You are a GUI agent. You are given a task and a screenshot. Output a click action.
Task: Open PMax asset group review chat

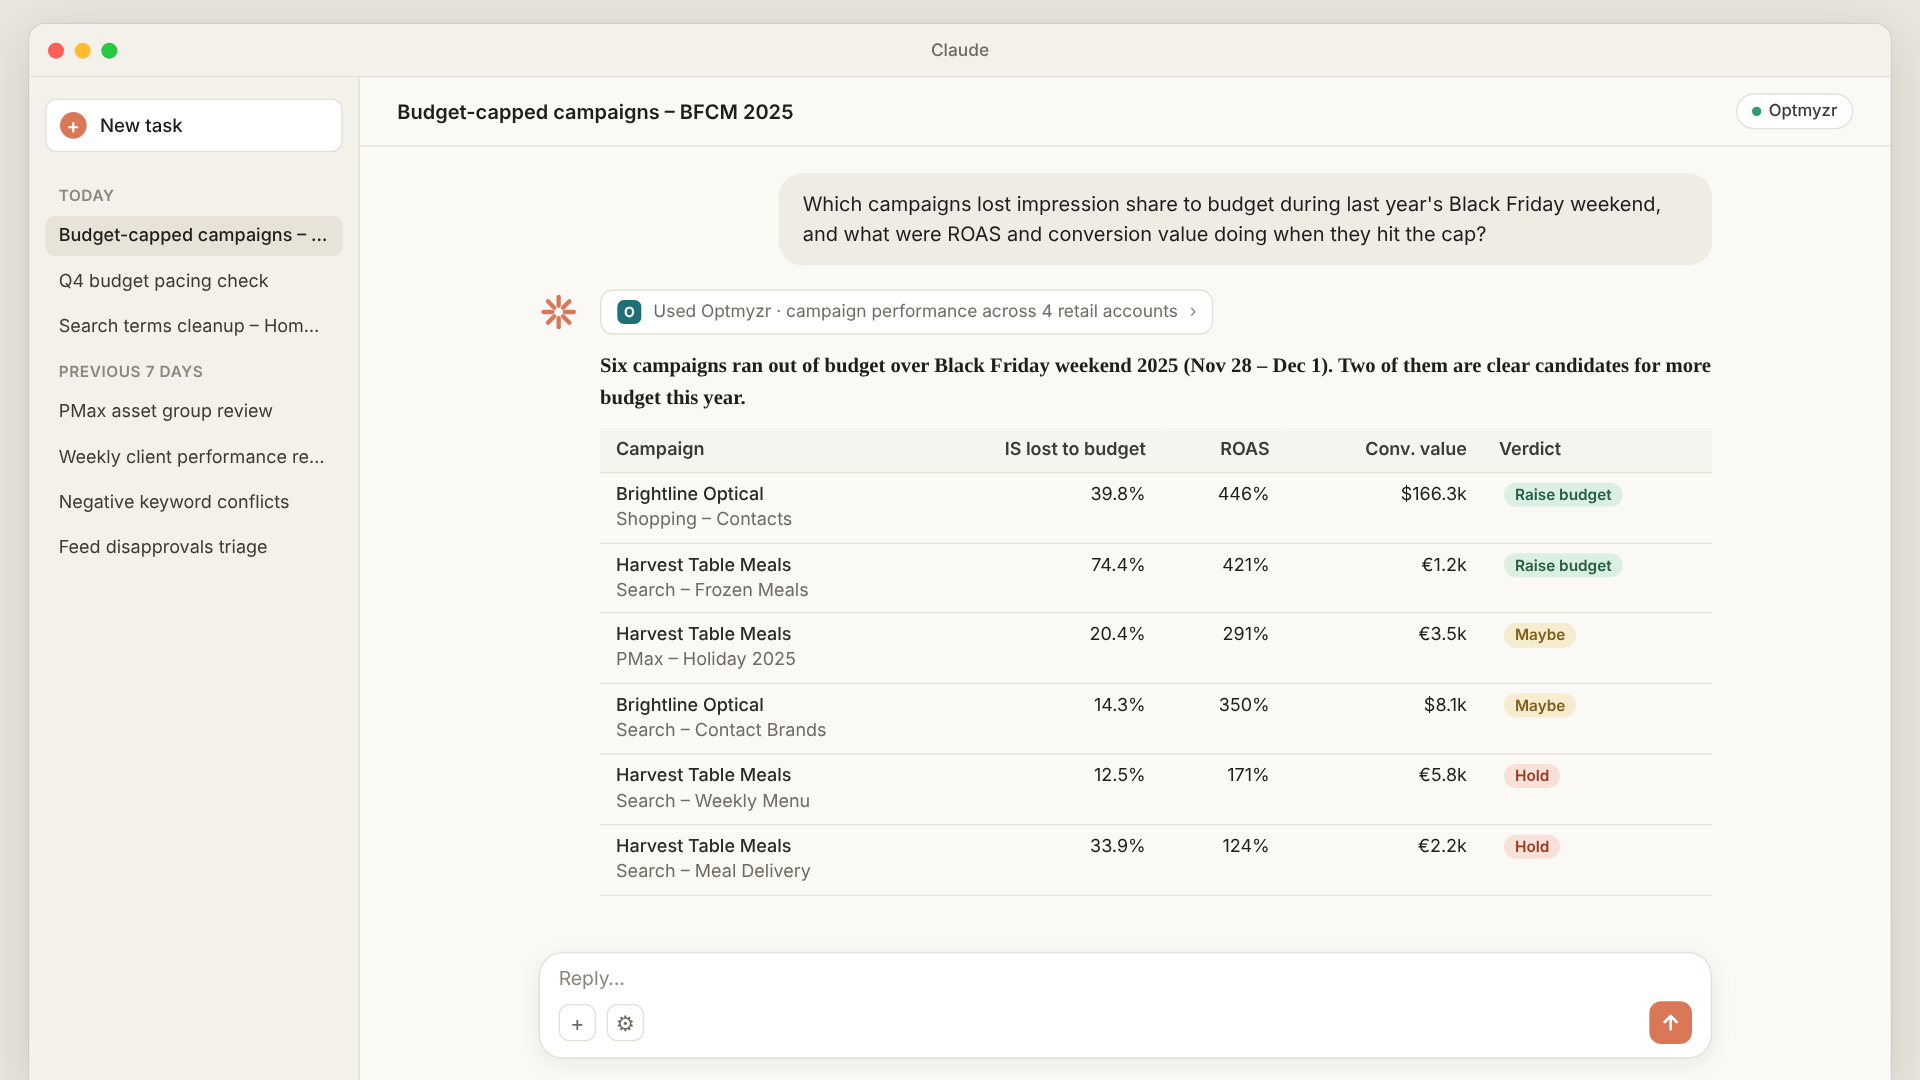(x=194, y=411)
